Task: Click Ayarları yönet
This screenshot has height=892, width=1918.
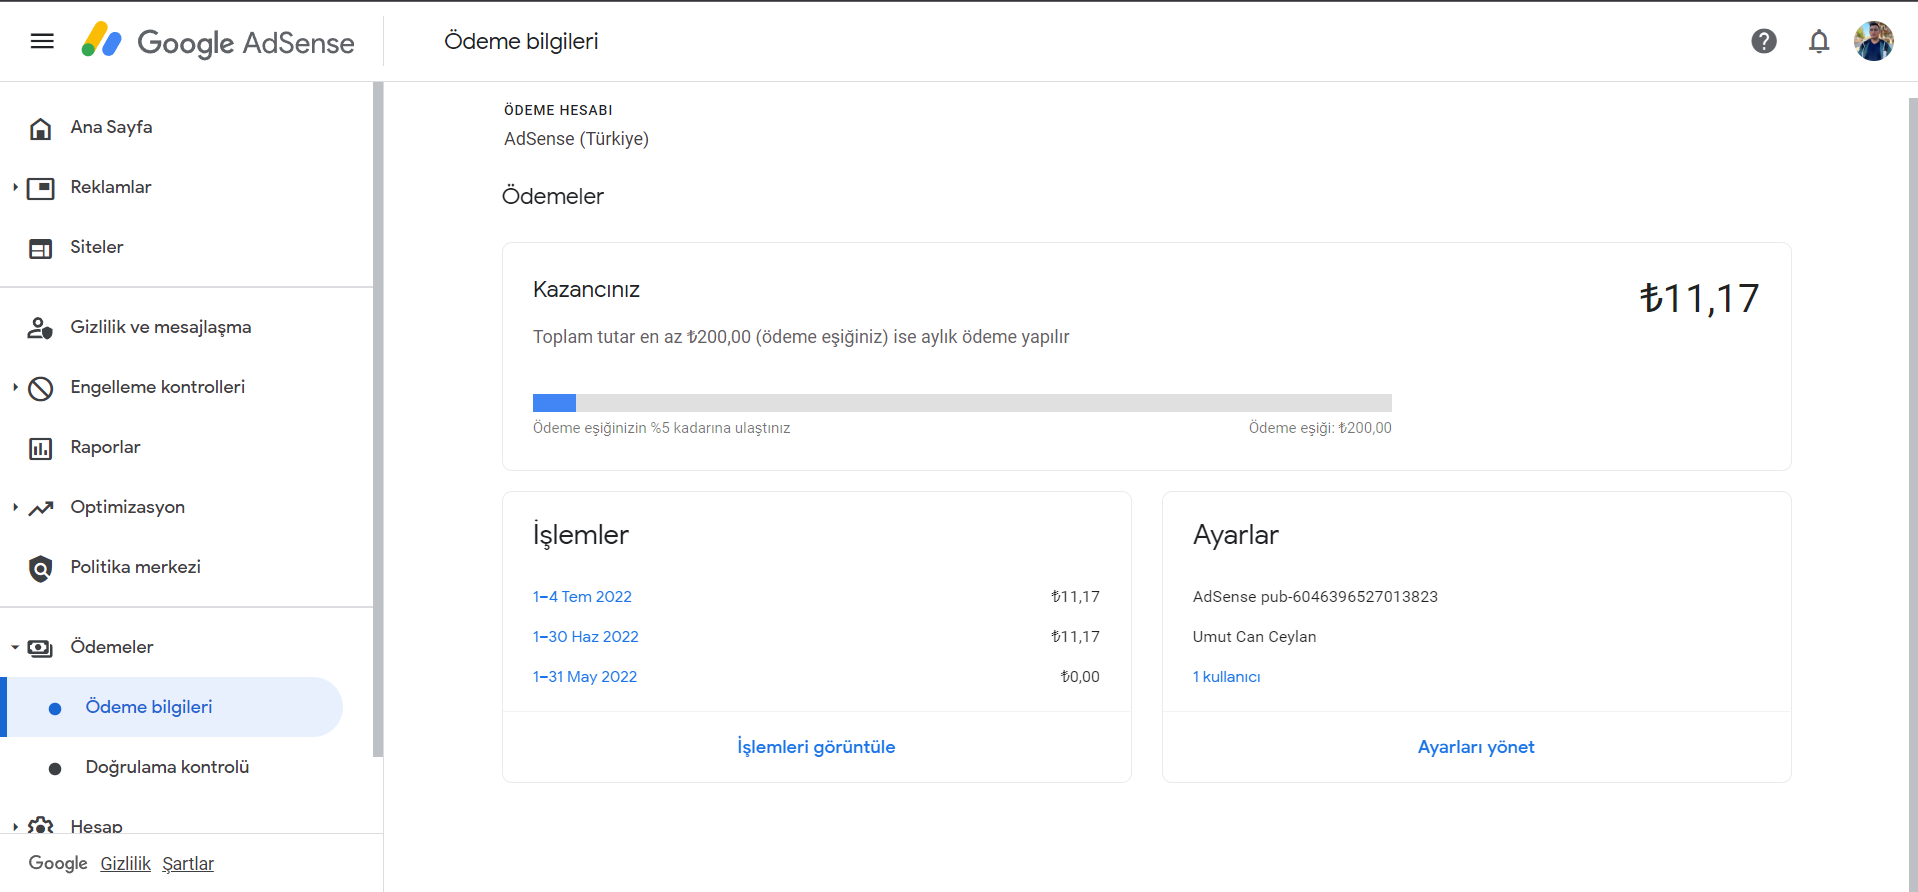Action: click(x=1476, y=747)
